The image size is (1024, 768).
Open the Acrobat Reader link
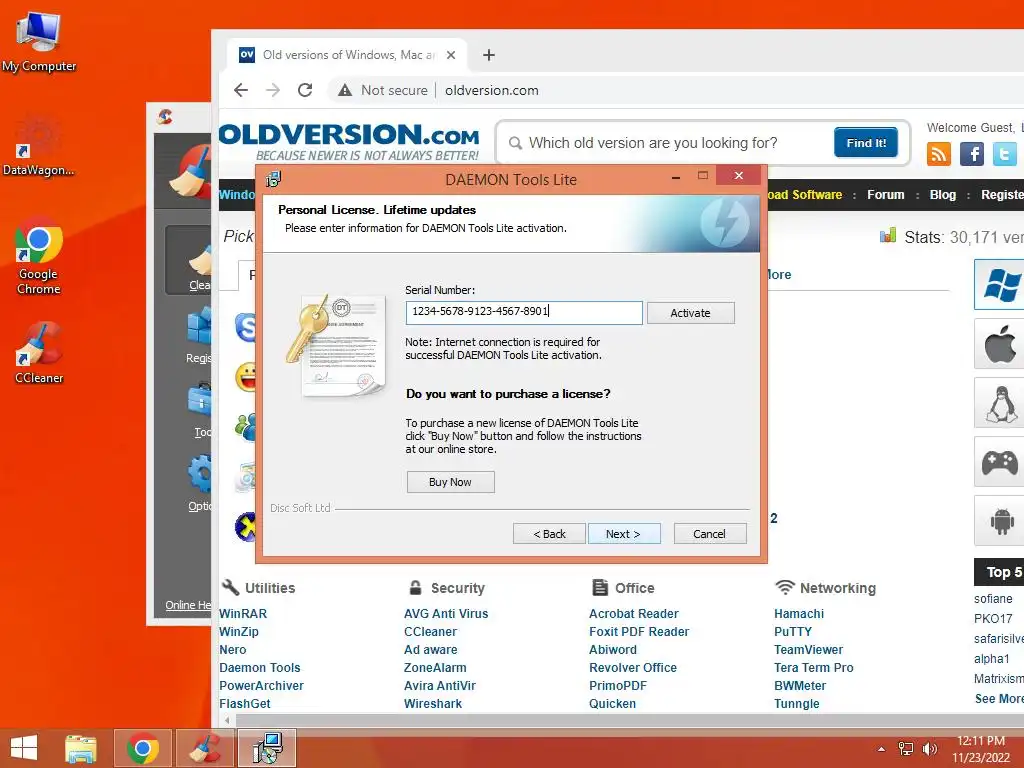[633, 614]
